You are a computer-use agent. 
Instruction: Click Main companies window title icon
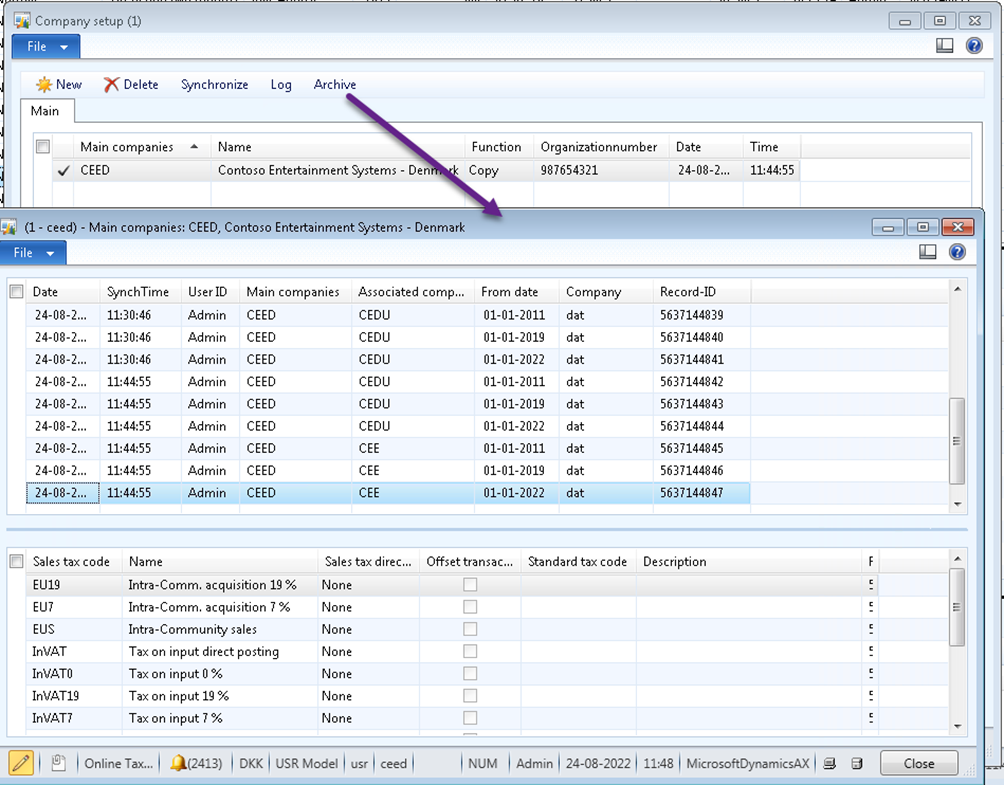click(8, 227)
